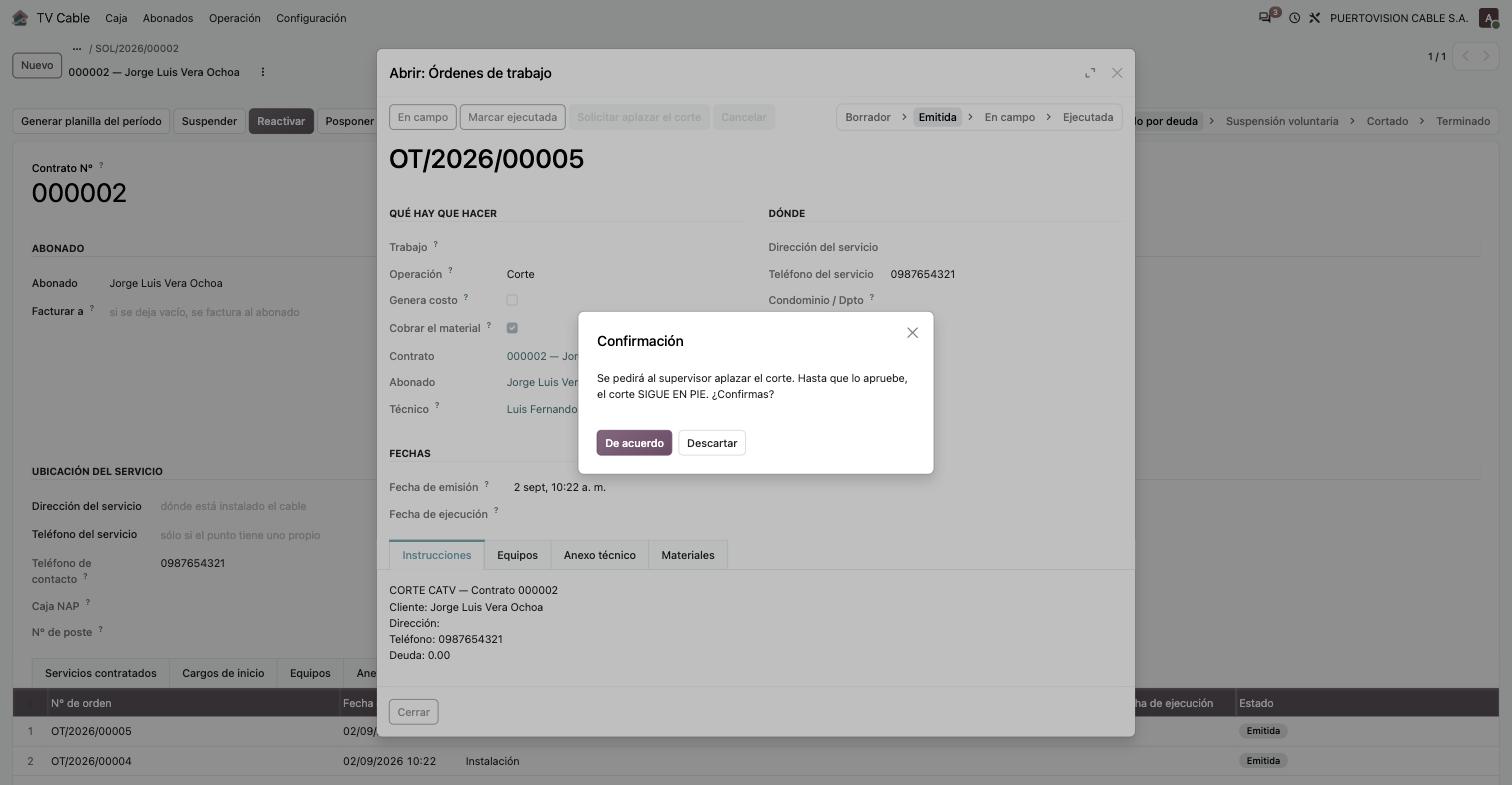This screenshot has height=785, width=1512.
Task: Select the Instrucciones tab
Action: pos(437,555)
